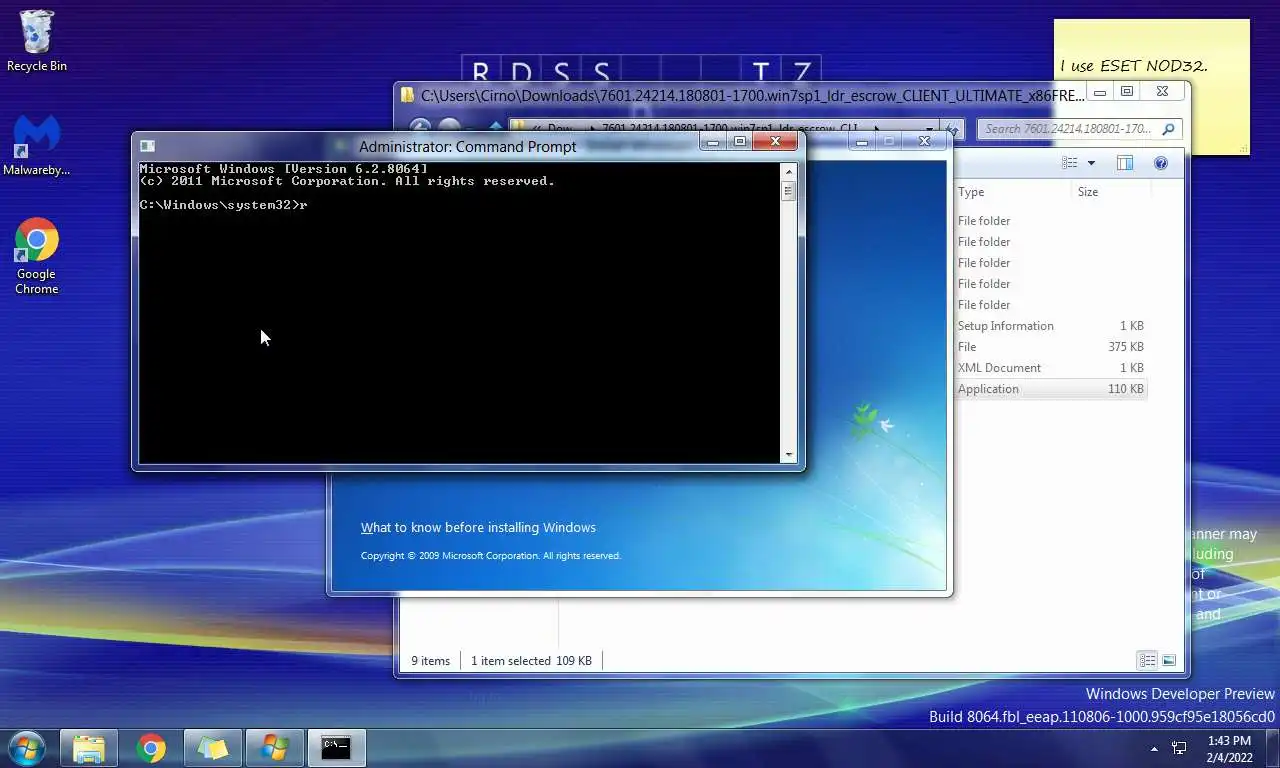Switch to Windows Setup taskbar item
1280x768 pixels.
coord(275,747)
